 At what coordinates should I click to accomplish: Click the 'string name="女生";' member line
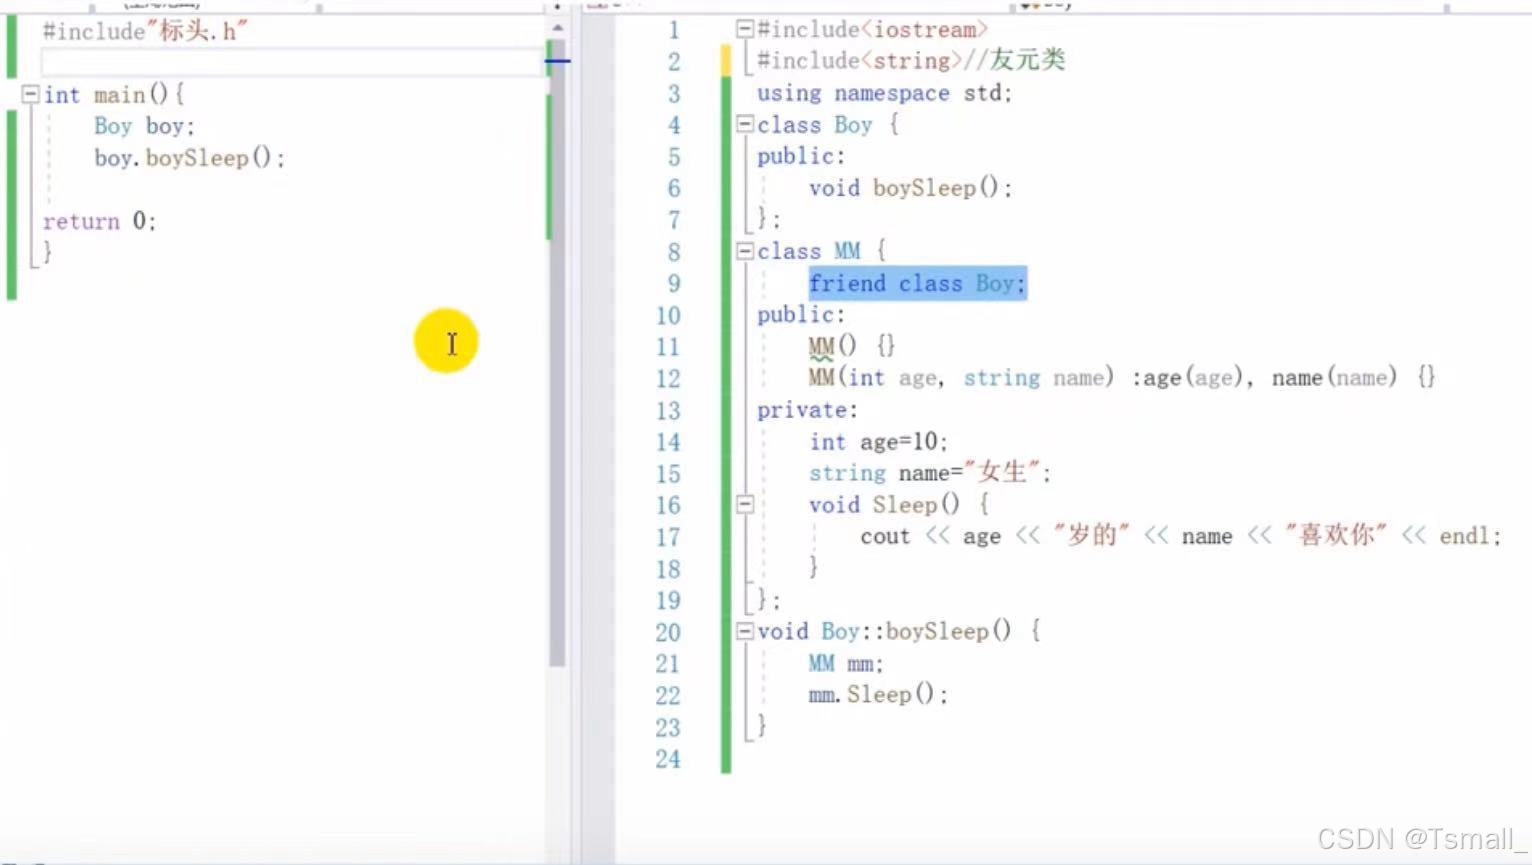coord(930,473)
